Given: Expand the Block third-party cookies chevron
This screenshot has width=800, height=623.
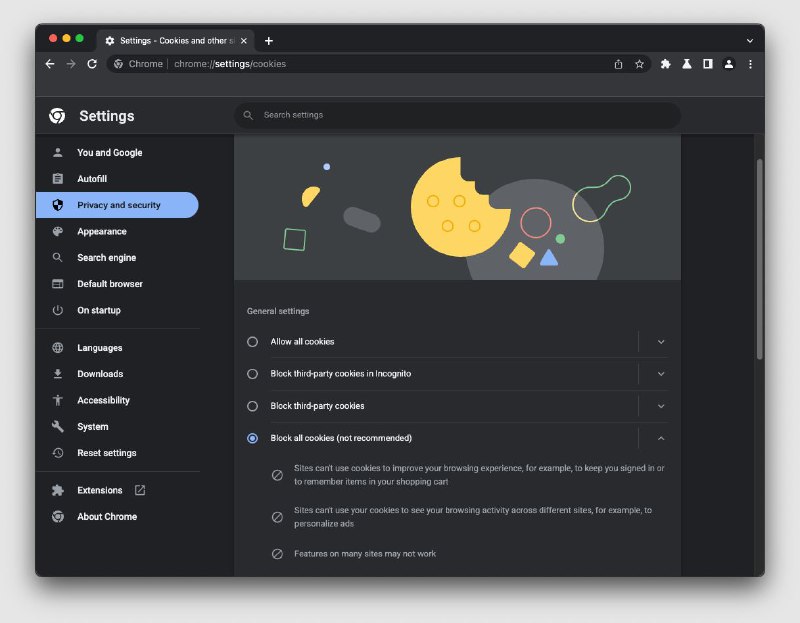Looking at the screenshot, I should [x=661, y=406].
